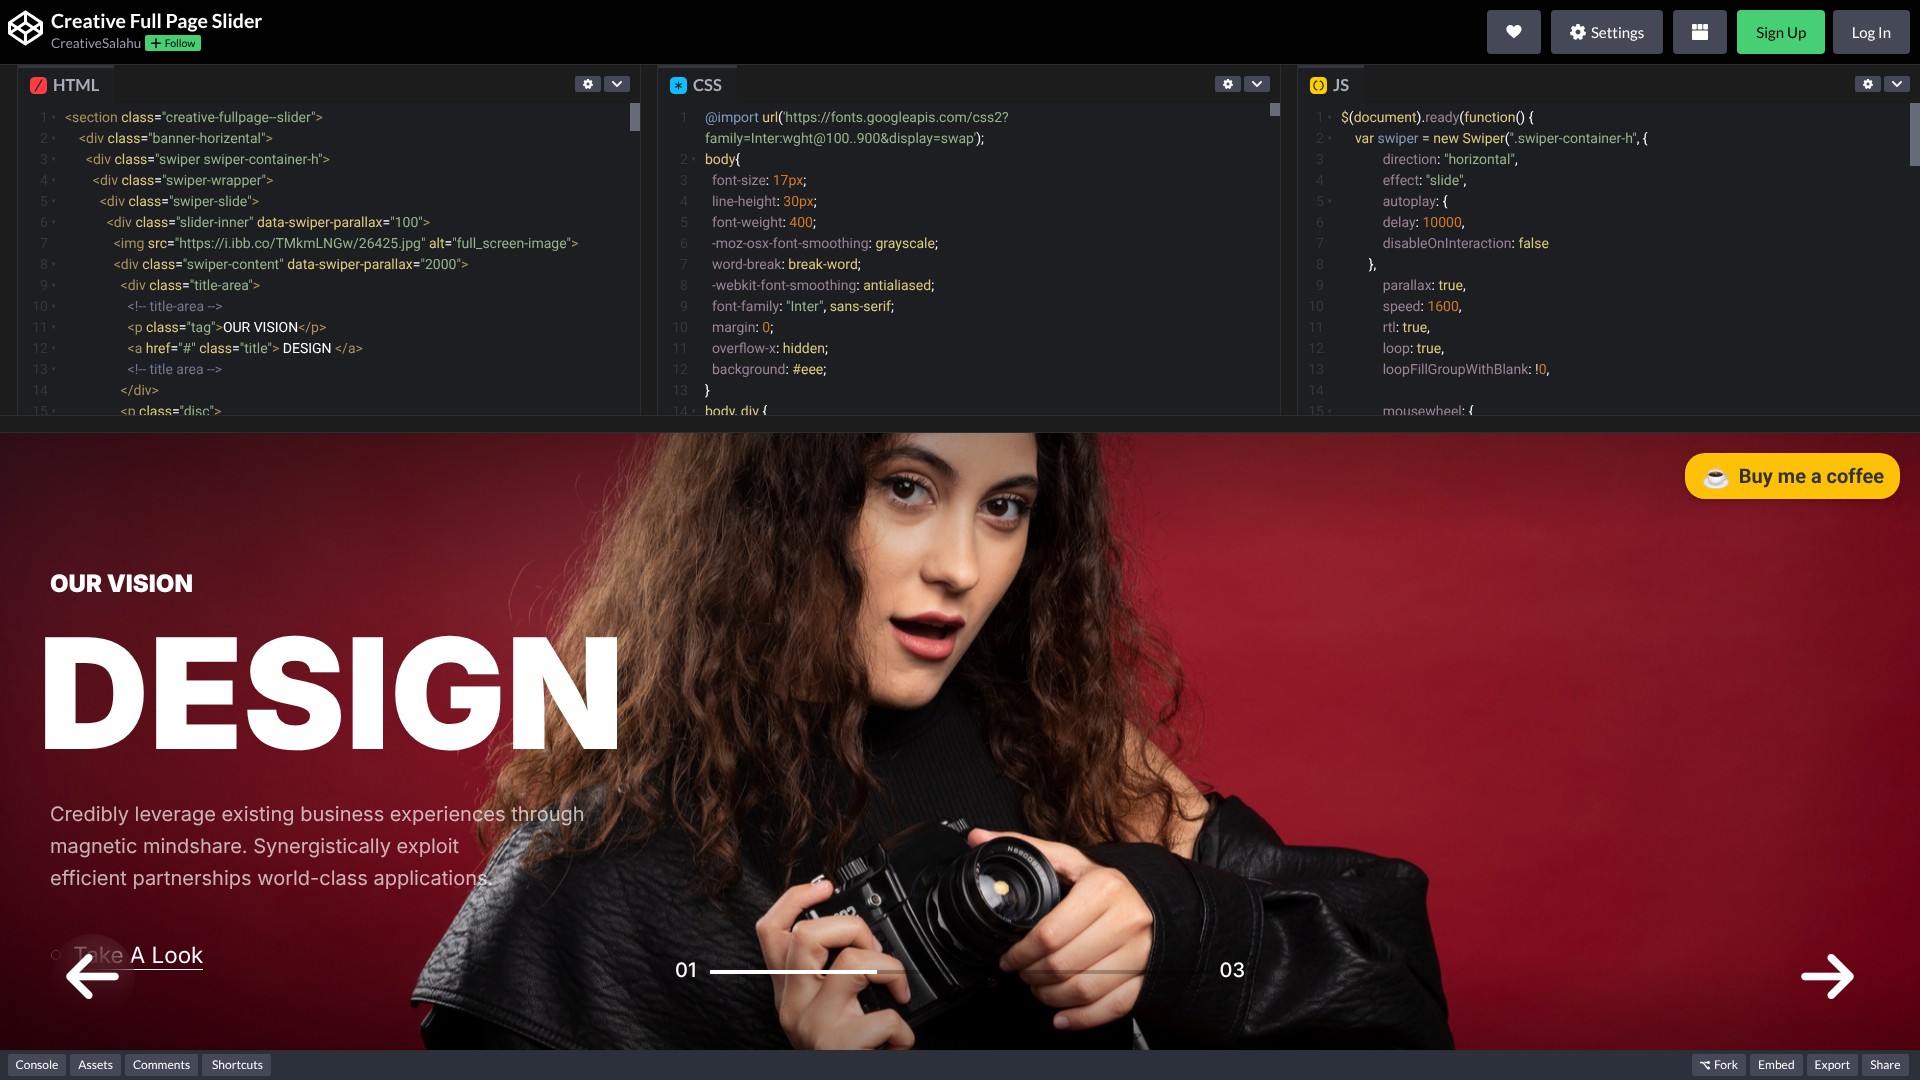1920x1080 pixels.
Task: Open the change view layout icon
Action: click(x=1699, y=32)
